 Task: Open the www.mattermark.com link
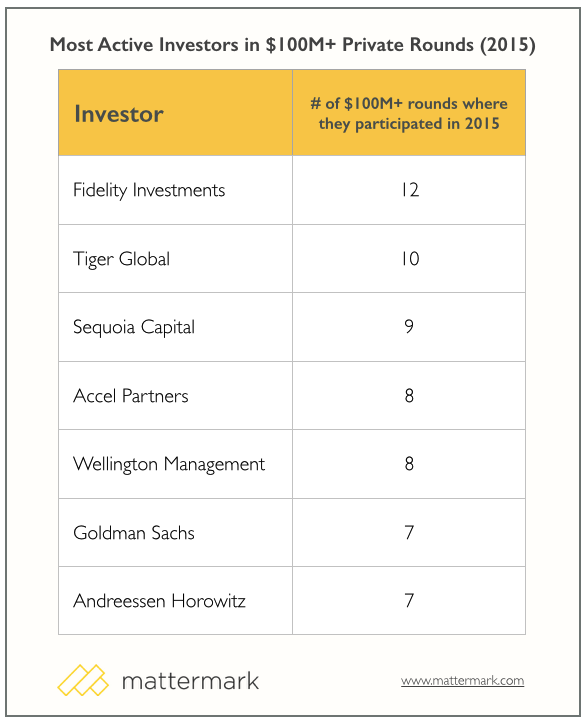[x=462, y=681]
